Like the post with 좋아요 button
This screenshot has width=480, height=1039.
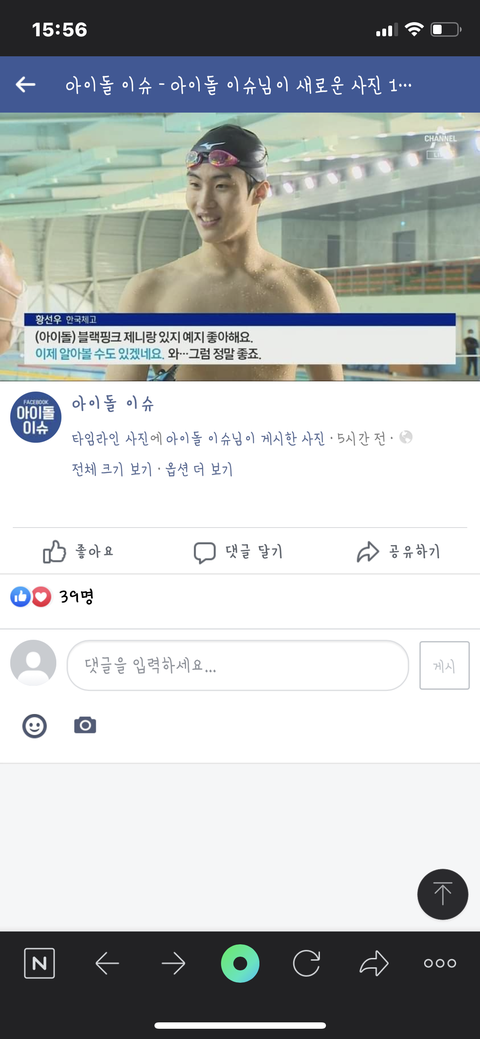coord(78,551)
